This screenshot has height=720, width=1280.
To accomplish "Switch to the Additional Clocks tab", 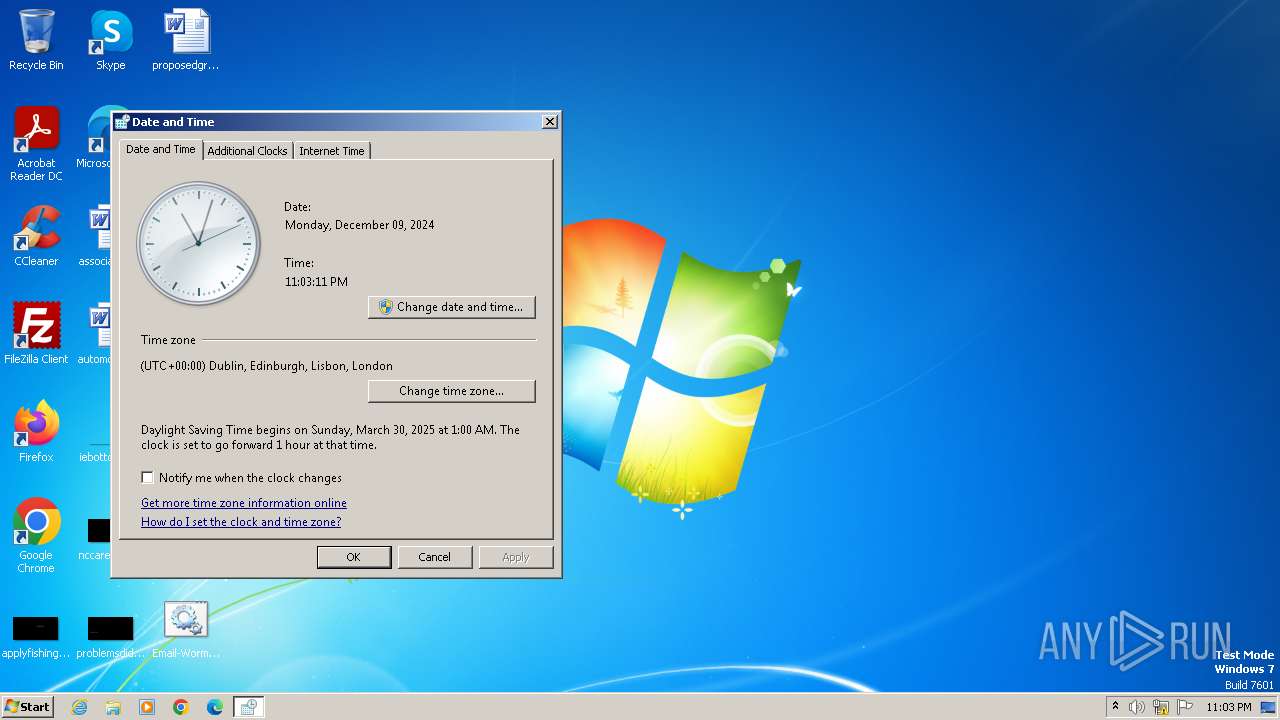I will (248, 151).
